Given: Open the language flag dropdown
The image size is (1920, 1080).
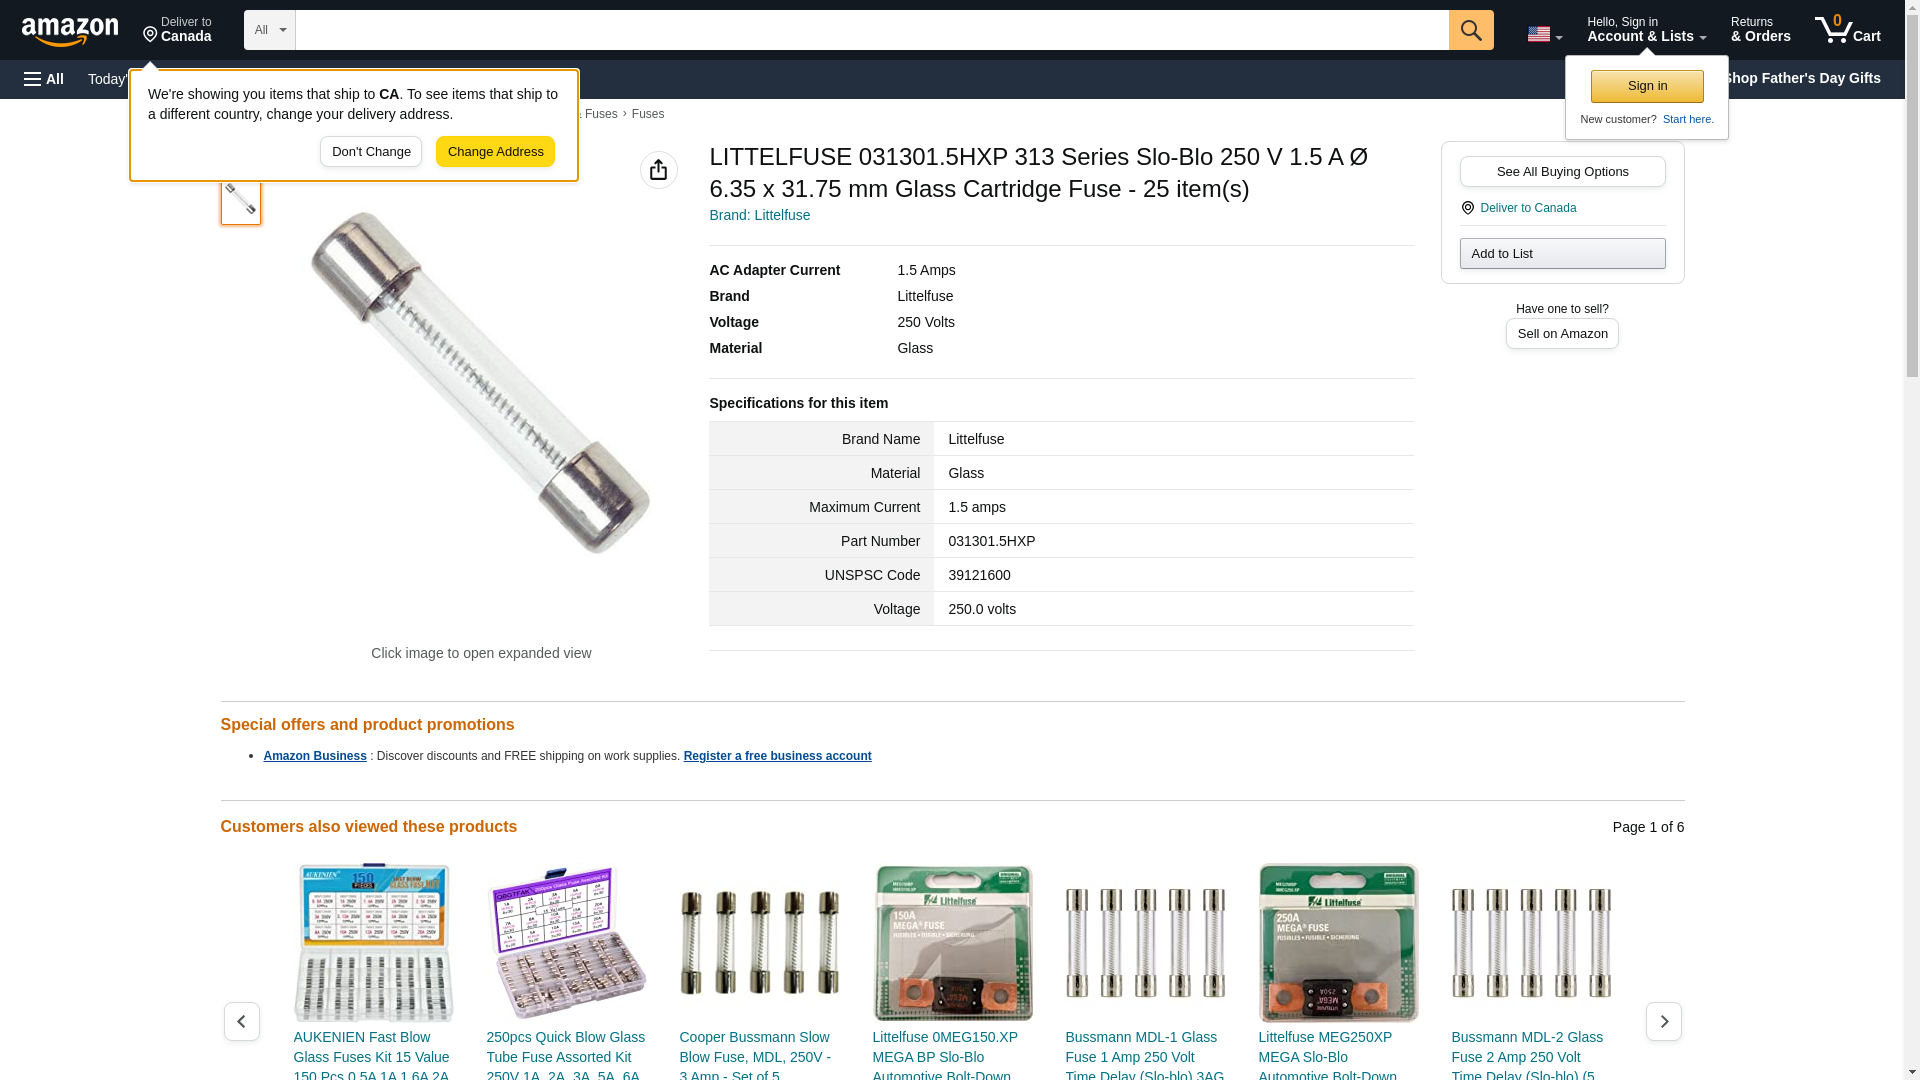Looking at the screenshot, I should click(1544, 34).
